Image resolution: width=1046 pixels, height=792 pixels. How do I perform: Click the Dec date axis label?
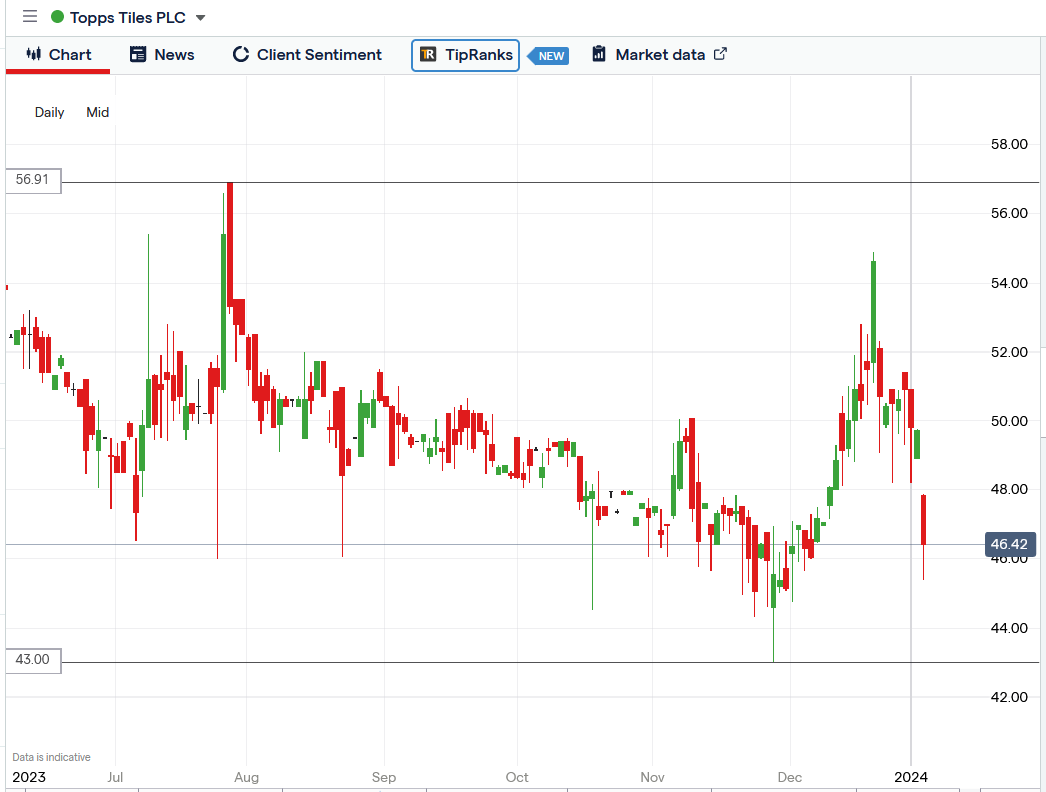tap(790, 777)
